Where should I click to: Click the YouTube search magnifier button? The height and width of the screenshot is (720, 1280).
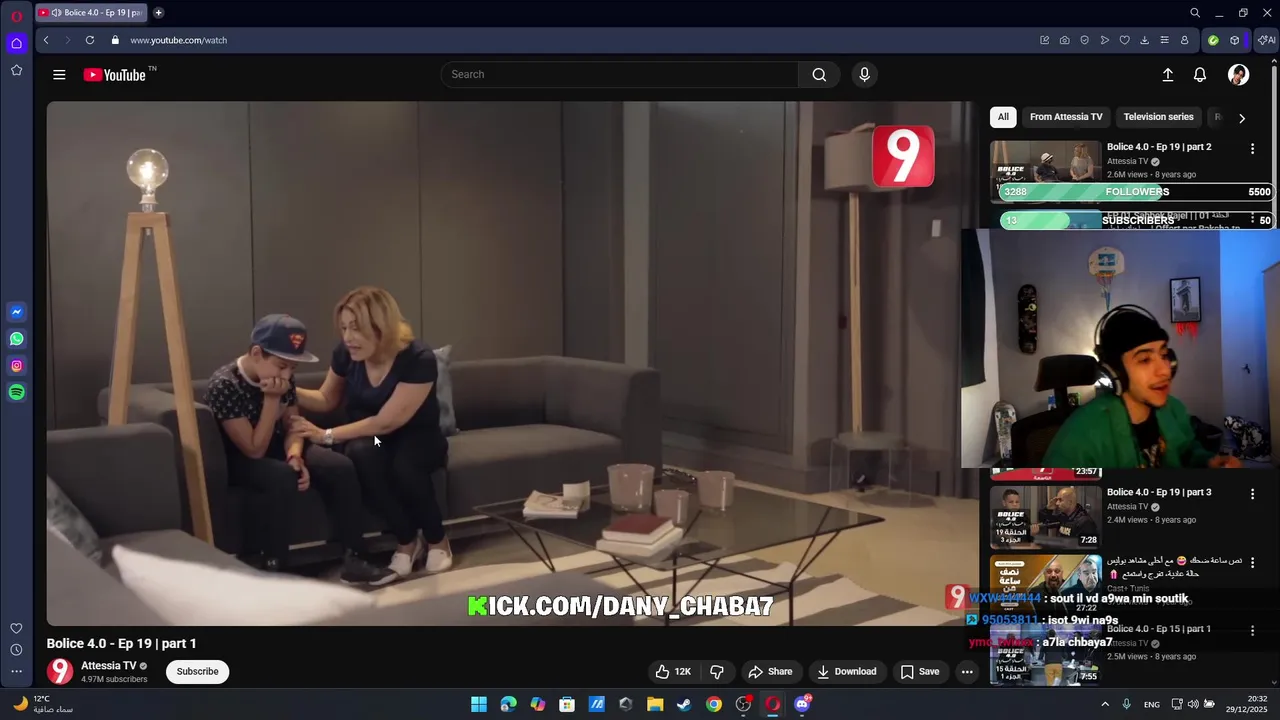tap(819, 75)
